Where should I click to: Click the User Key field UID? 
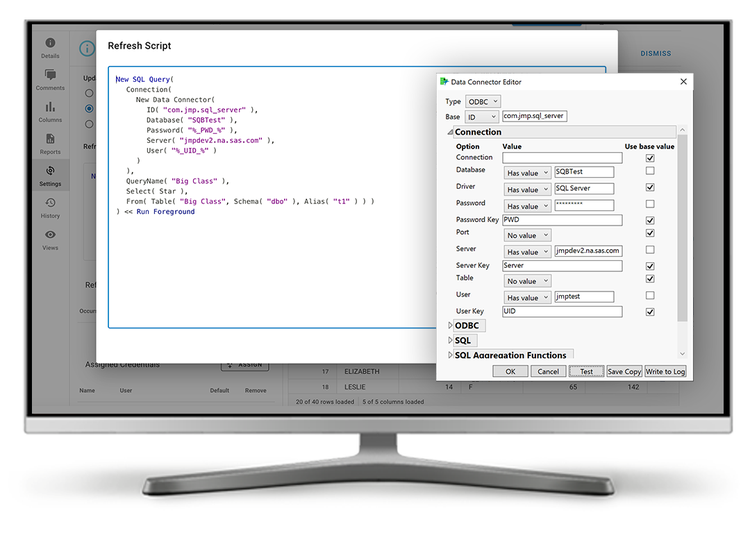562,312
